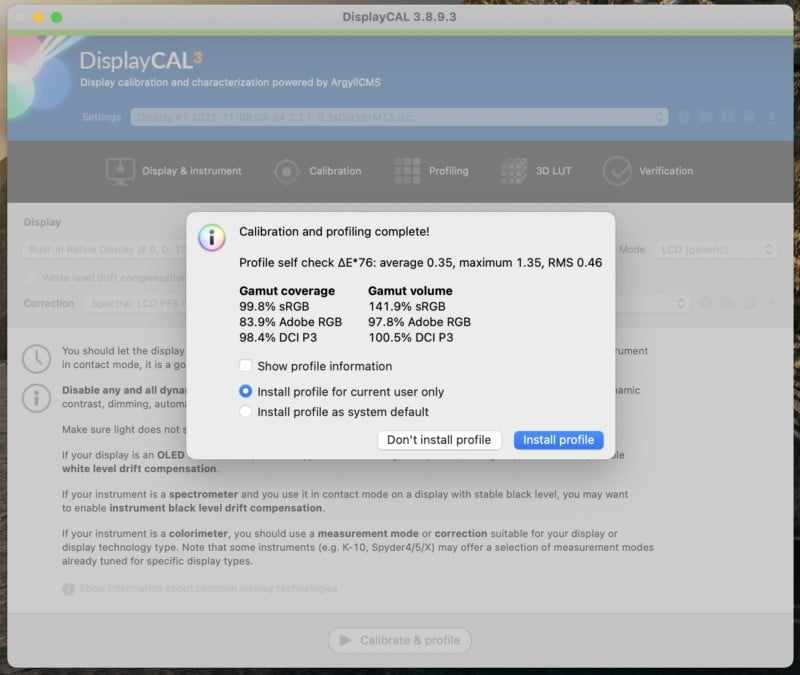Click the info icon beside the Correction dropdown
This screenshot has width=800, height=675.
pyautogui.click(x=706, y=303)
